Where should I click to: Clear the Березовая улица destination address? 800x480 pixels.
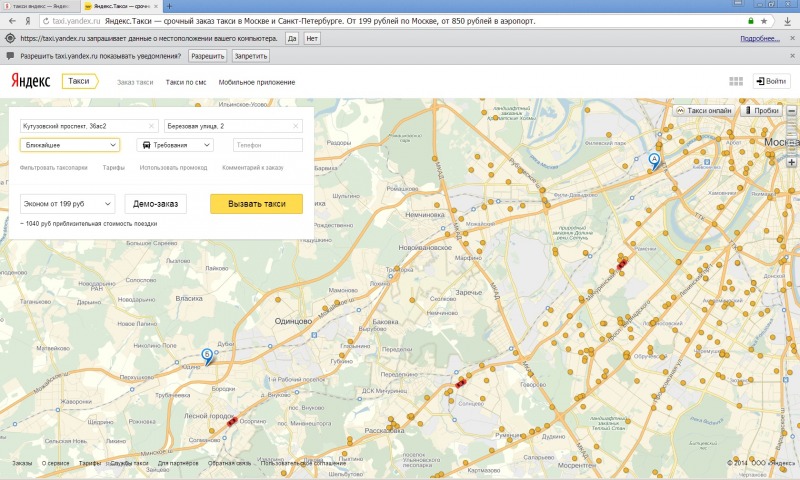pyautogui.click(x=295, y=126)
